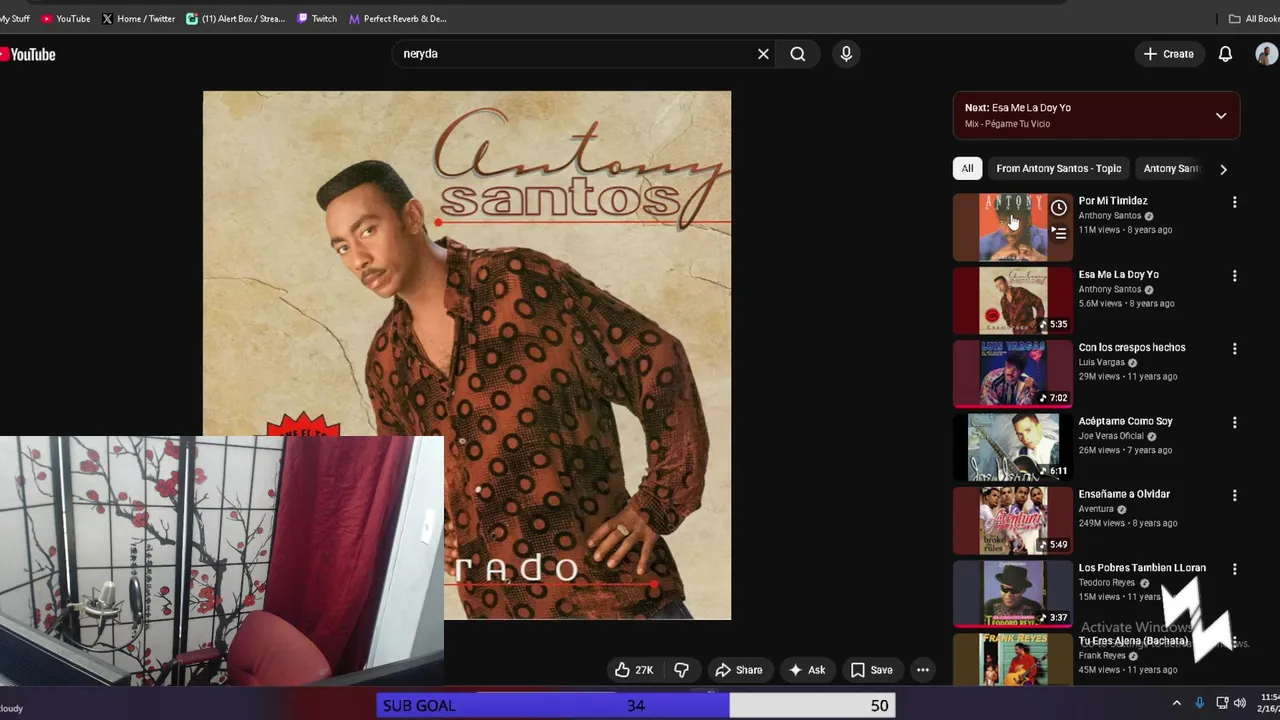Click the taskbar microphone icon
The width and height of the screenshot is (1280, 720).
point(1199,703)
